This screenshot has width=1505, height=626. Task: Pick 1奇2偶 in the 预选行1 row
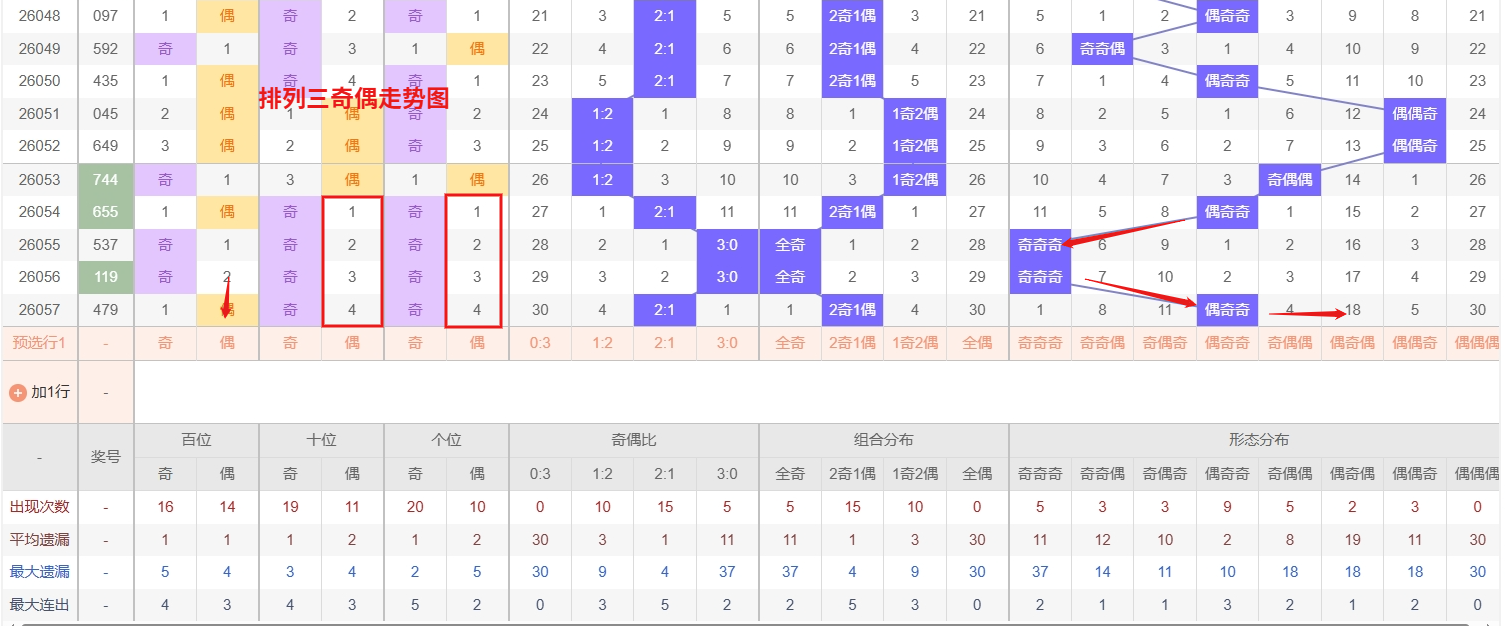915,343
